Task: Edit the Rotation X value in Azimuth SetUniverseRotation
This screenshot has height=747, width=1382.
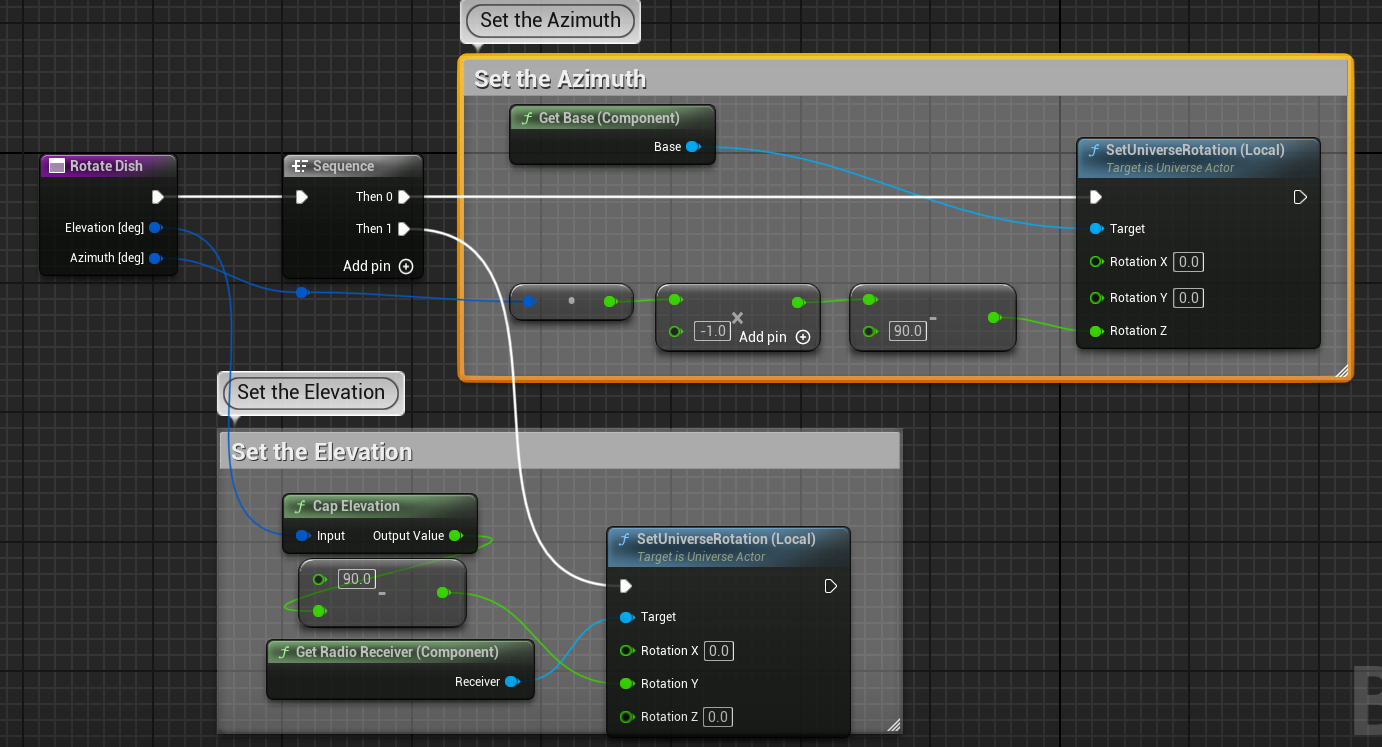Action: coord(1188,262)
